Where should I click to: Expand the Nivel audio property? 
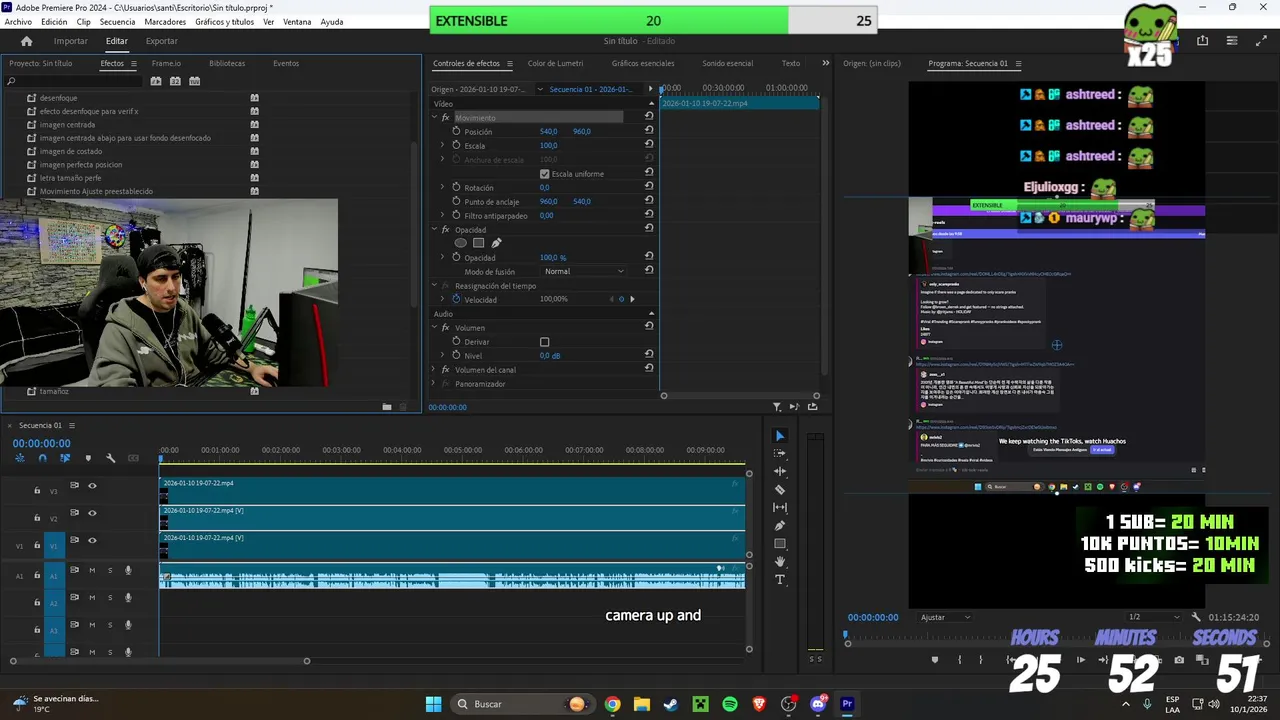(443, 355)
